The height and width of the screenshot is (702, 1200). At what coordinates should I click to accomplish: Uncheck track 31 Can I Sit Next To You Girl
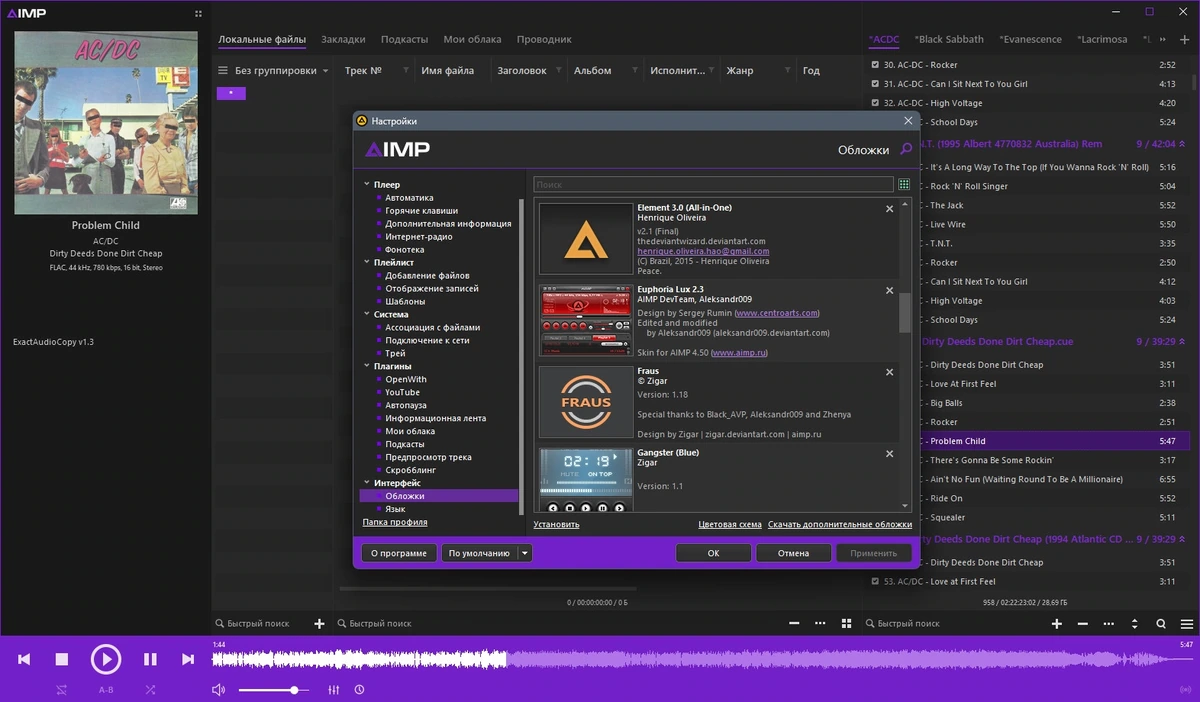pos(876,84)
